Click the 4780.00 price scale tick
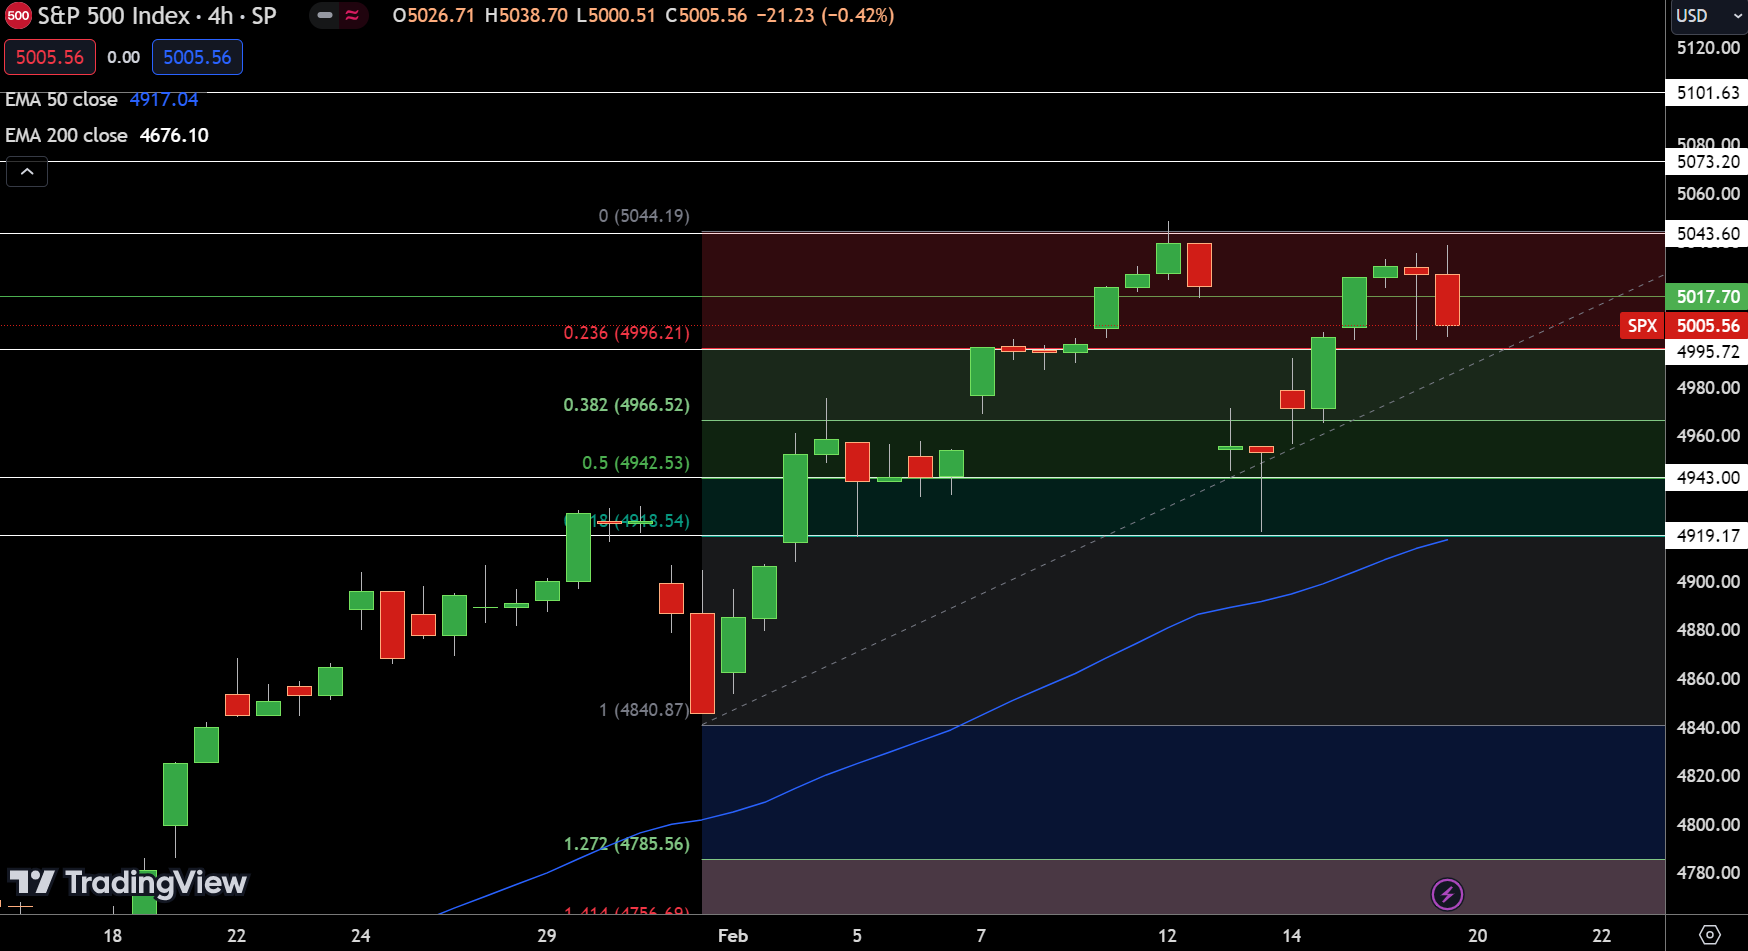1748x951 pixels. (x=1708, y=873)
